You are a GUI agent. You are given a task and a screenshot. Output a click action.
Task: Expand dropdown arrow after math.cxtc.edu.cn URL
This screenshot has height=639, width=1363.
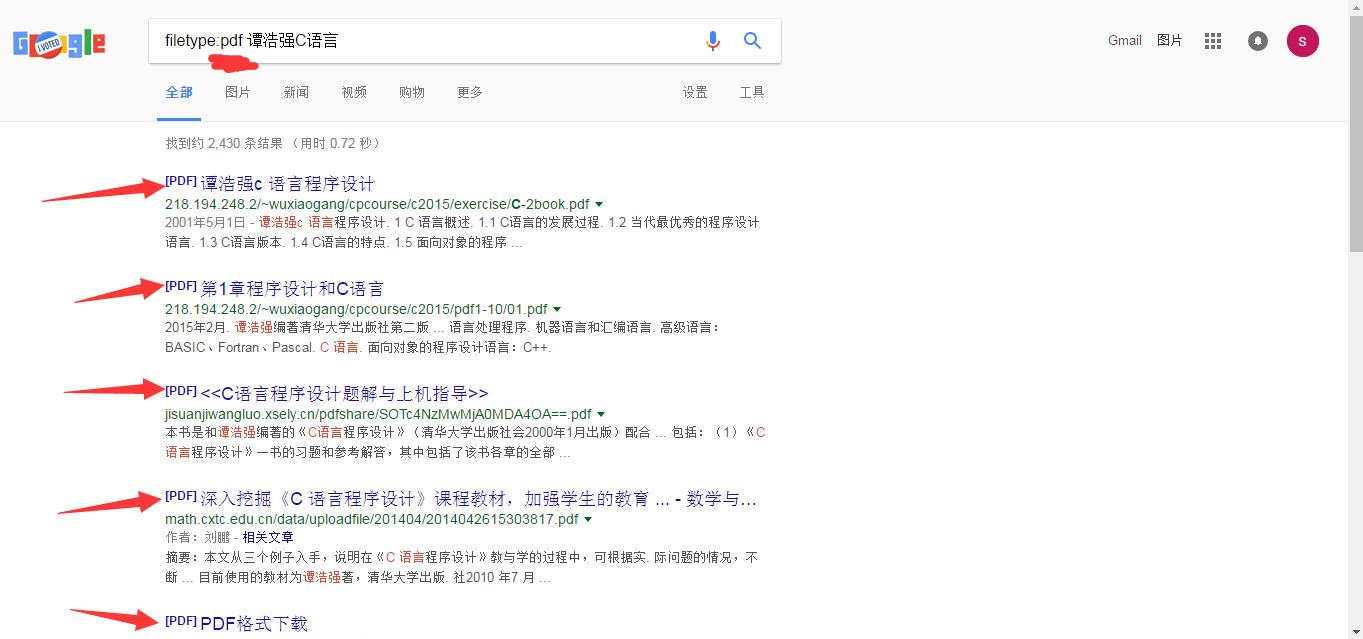point(588,519)
